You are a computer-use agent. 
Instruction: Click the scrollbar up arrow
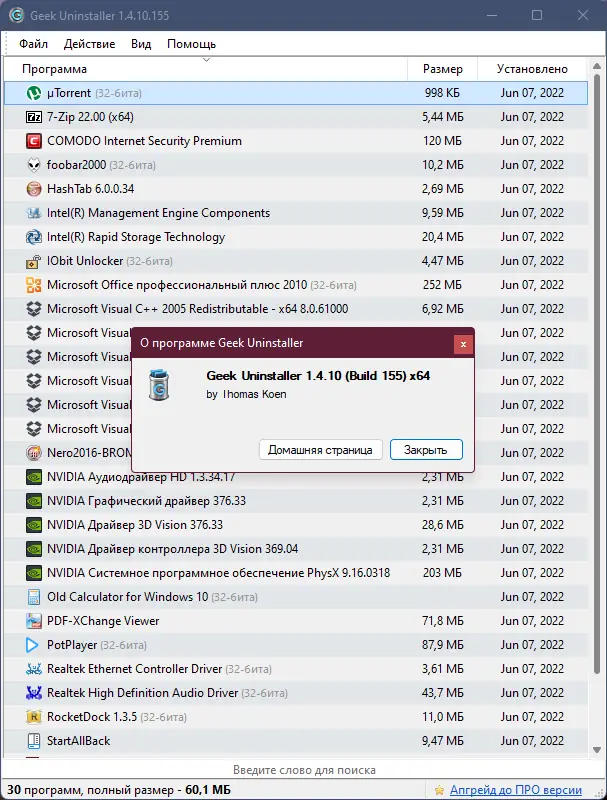(596, 66)
